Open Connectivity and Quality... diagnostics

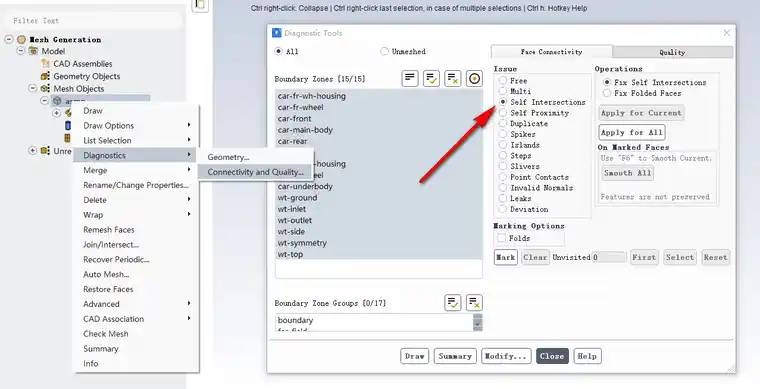255,172
